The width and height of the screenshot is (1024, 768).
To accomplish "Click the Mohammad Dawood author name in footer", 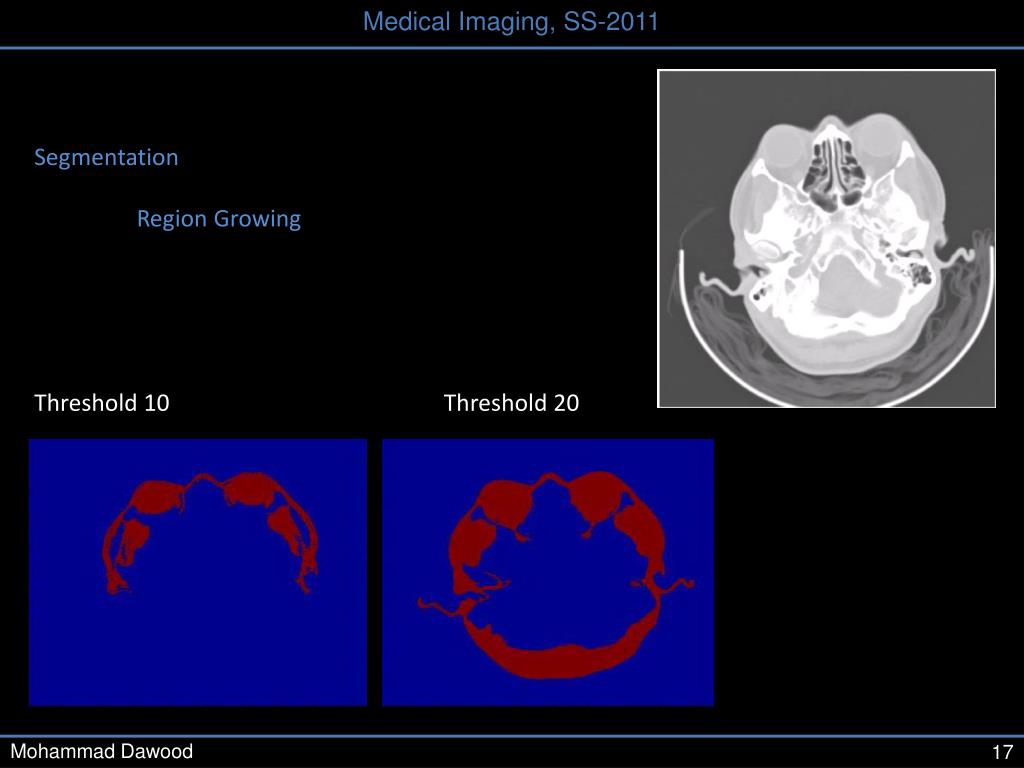I will coord(101,752).
